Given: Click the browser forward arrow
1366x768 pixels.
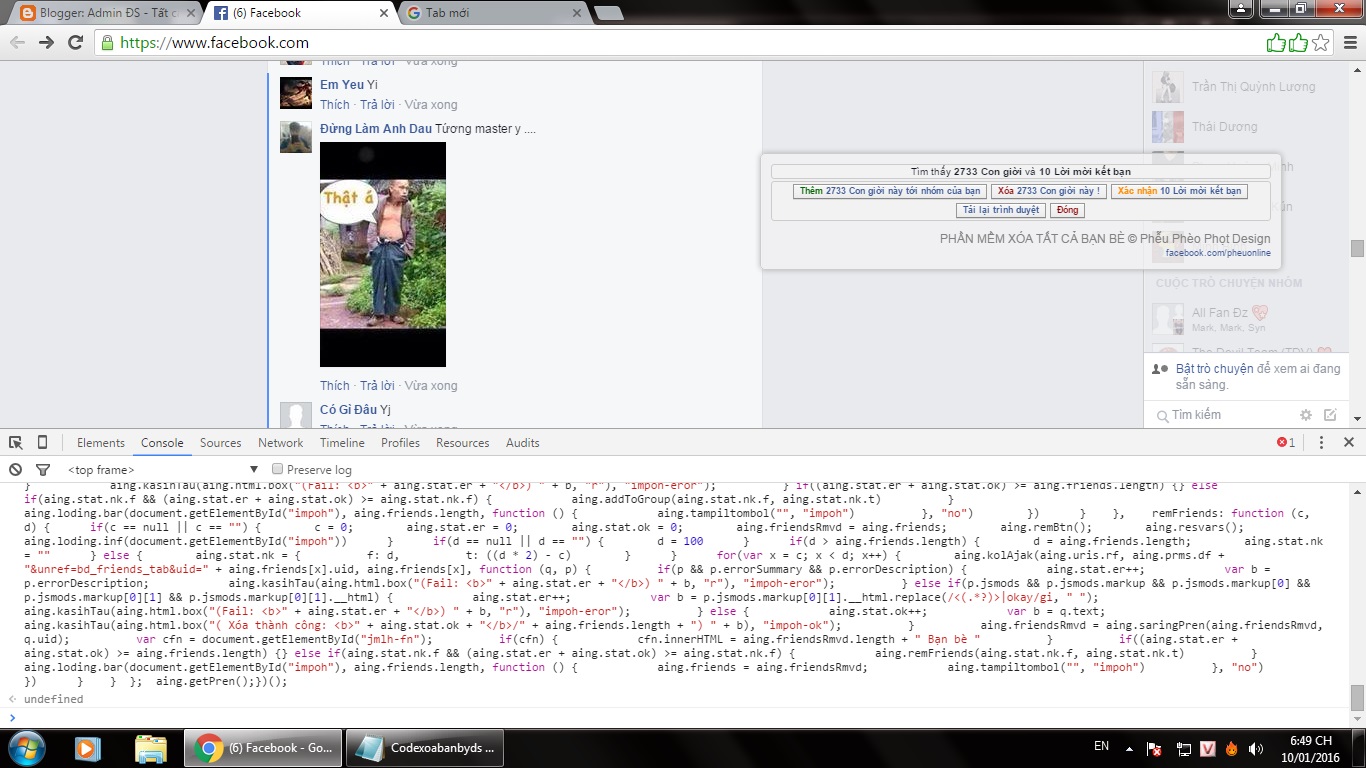Looking at the screenshot, I should click(46, 42).
